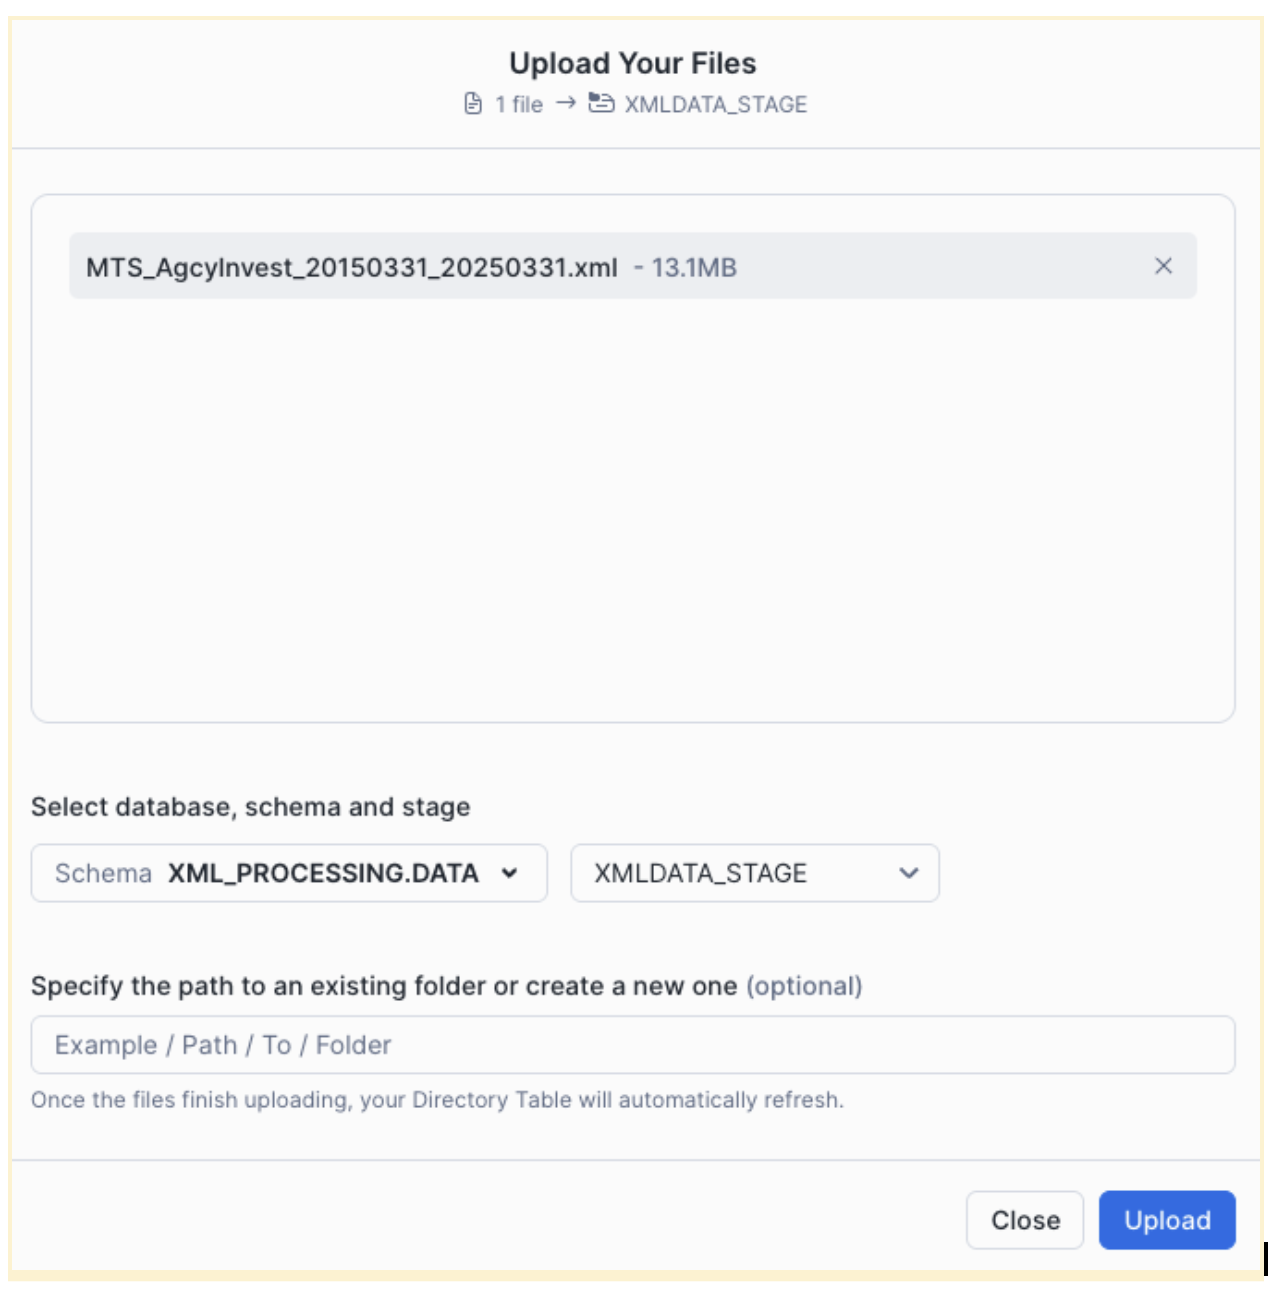
Task: Click the XMLDATA_STAGE label in header
Action: pos(716,104)
